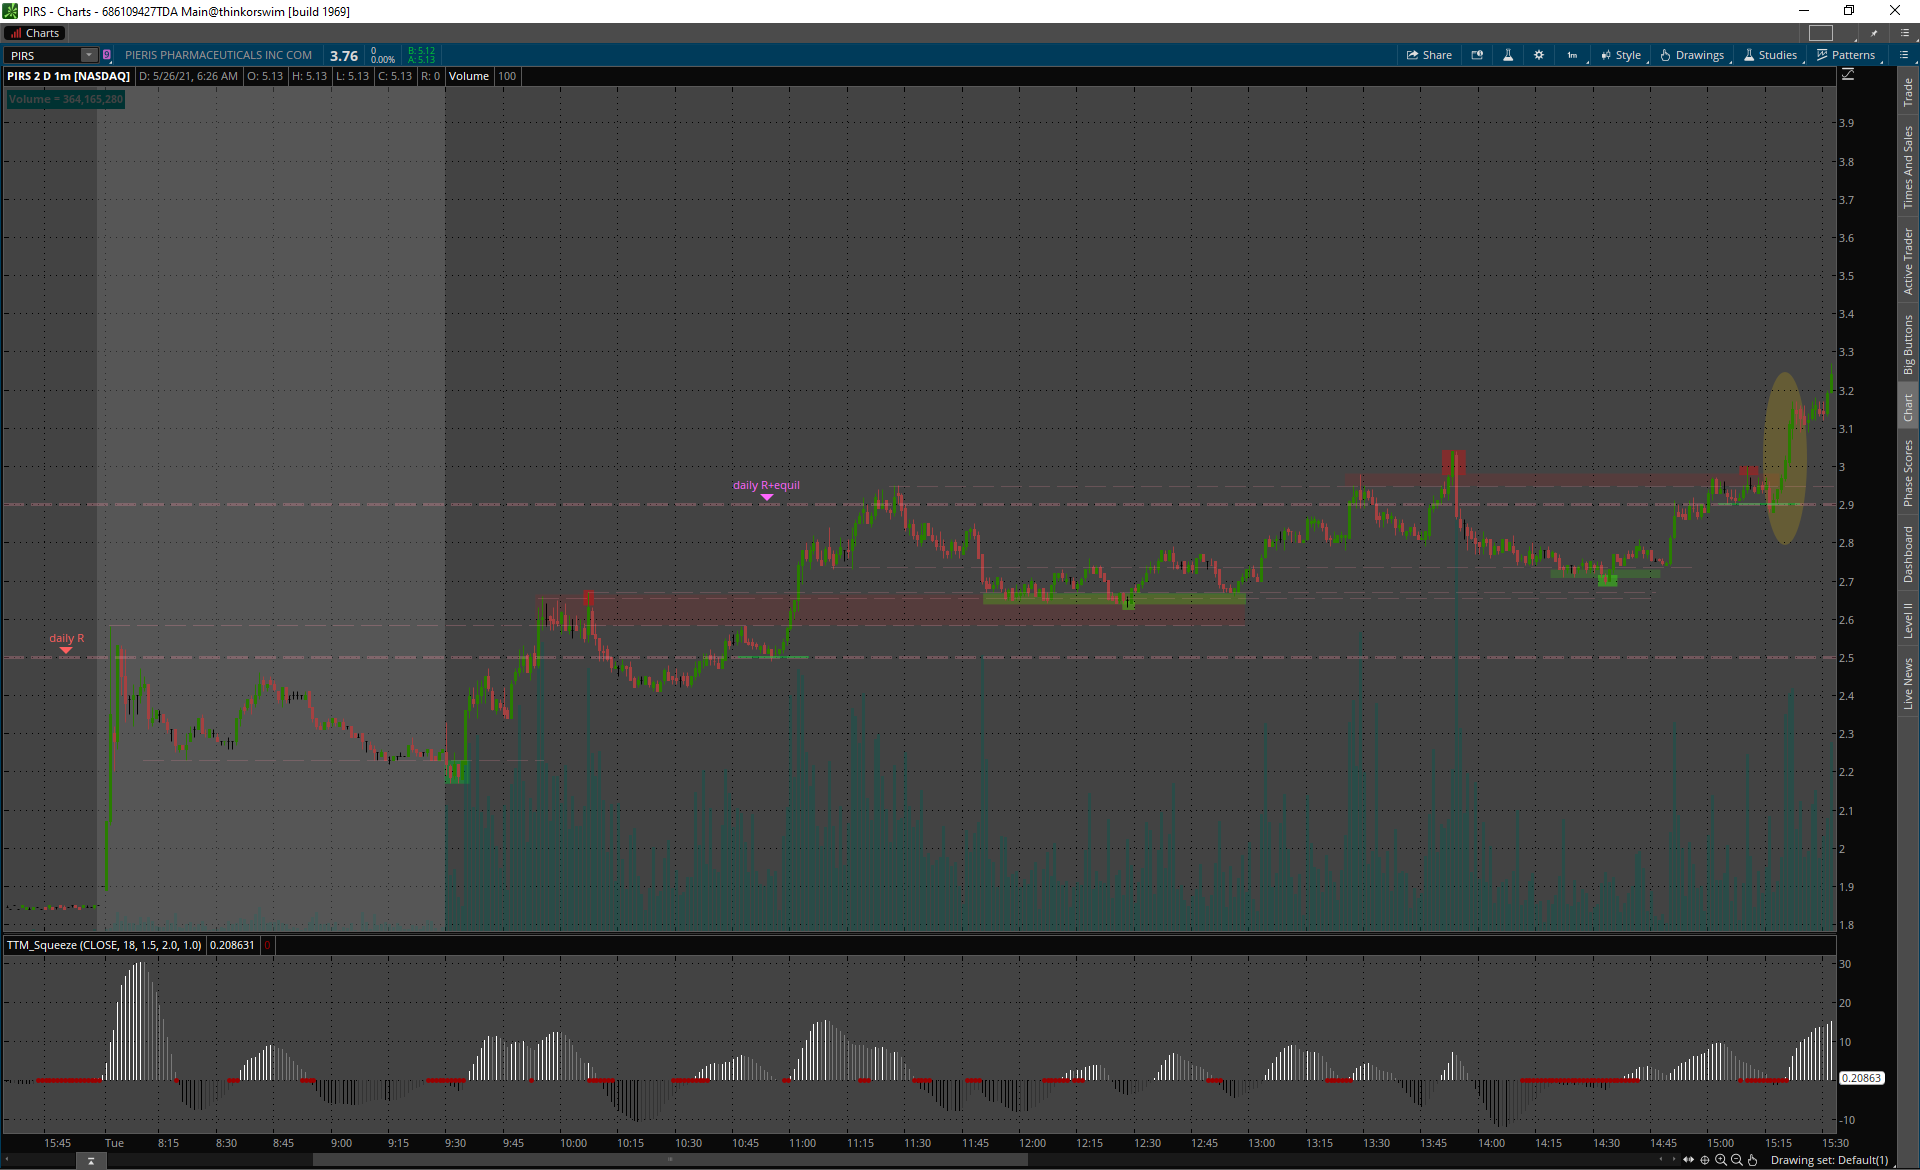Open the 1m timeframe selector
The image size is (1920, 1170).
(x=1572, y=55)
